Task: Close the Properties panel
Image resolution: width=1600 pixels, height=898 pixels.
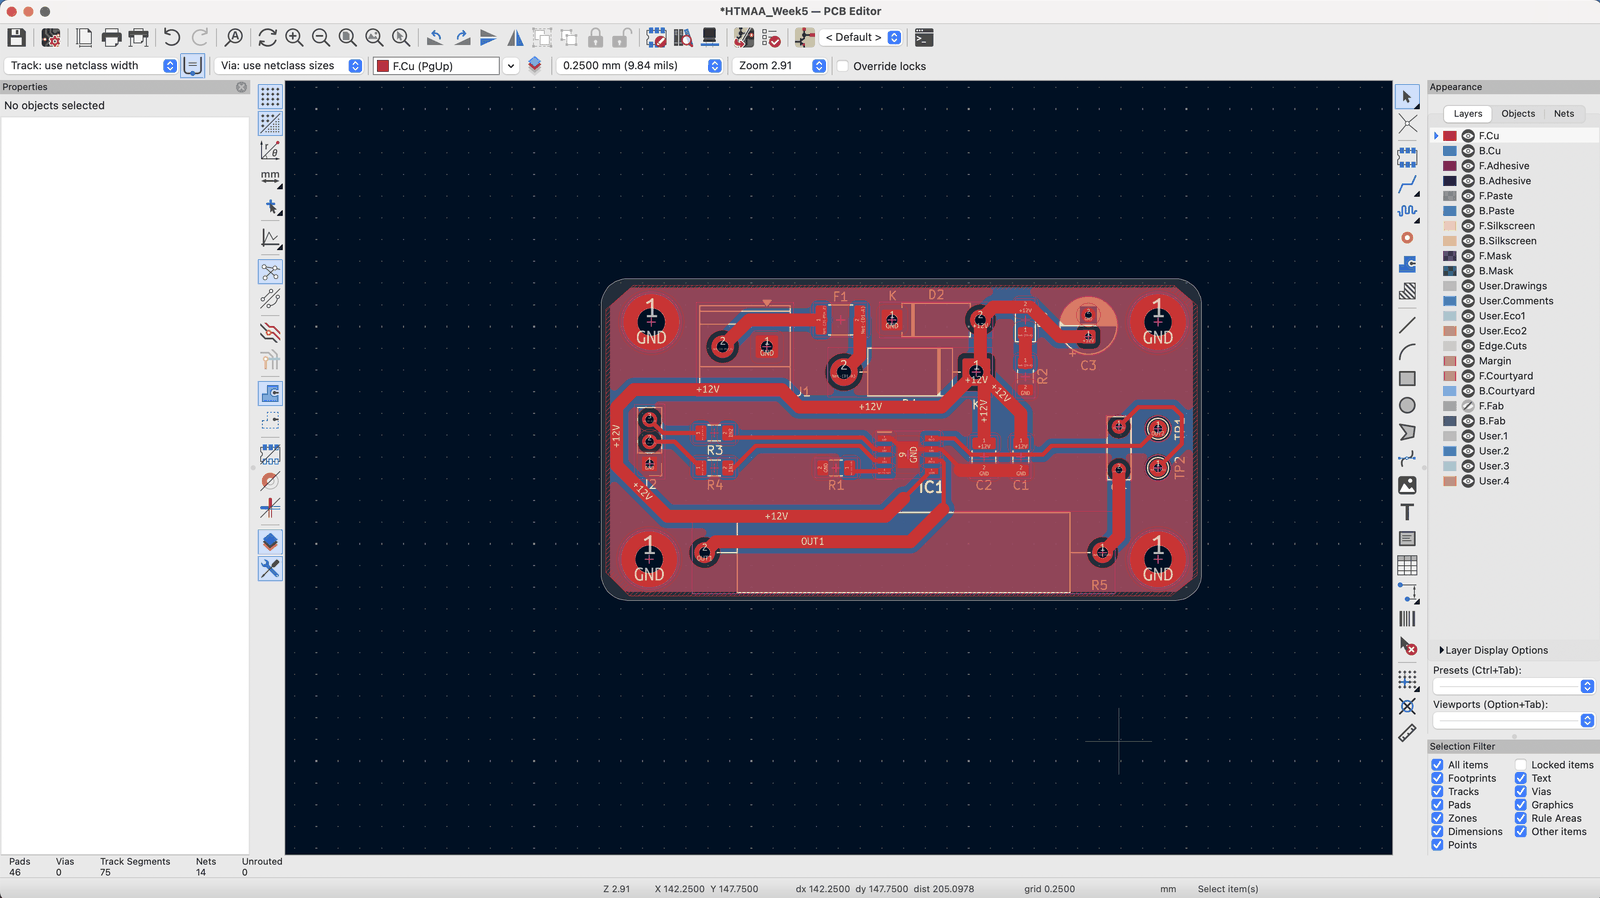Action: click(241, 87)
